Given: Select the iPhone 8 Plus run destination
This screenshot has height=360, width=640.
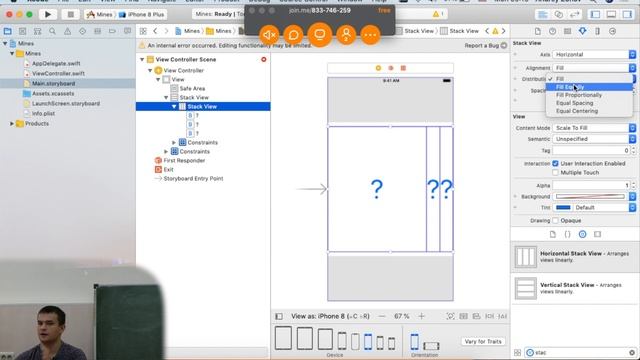Looking at the screenshot, I should (x=142, y=14).
